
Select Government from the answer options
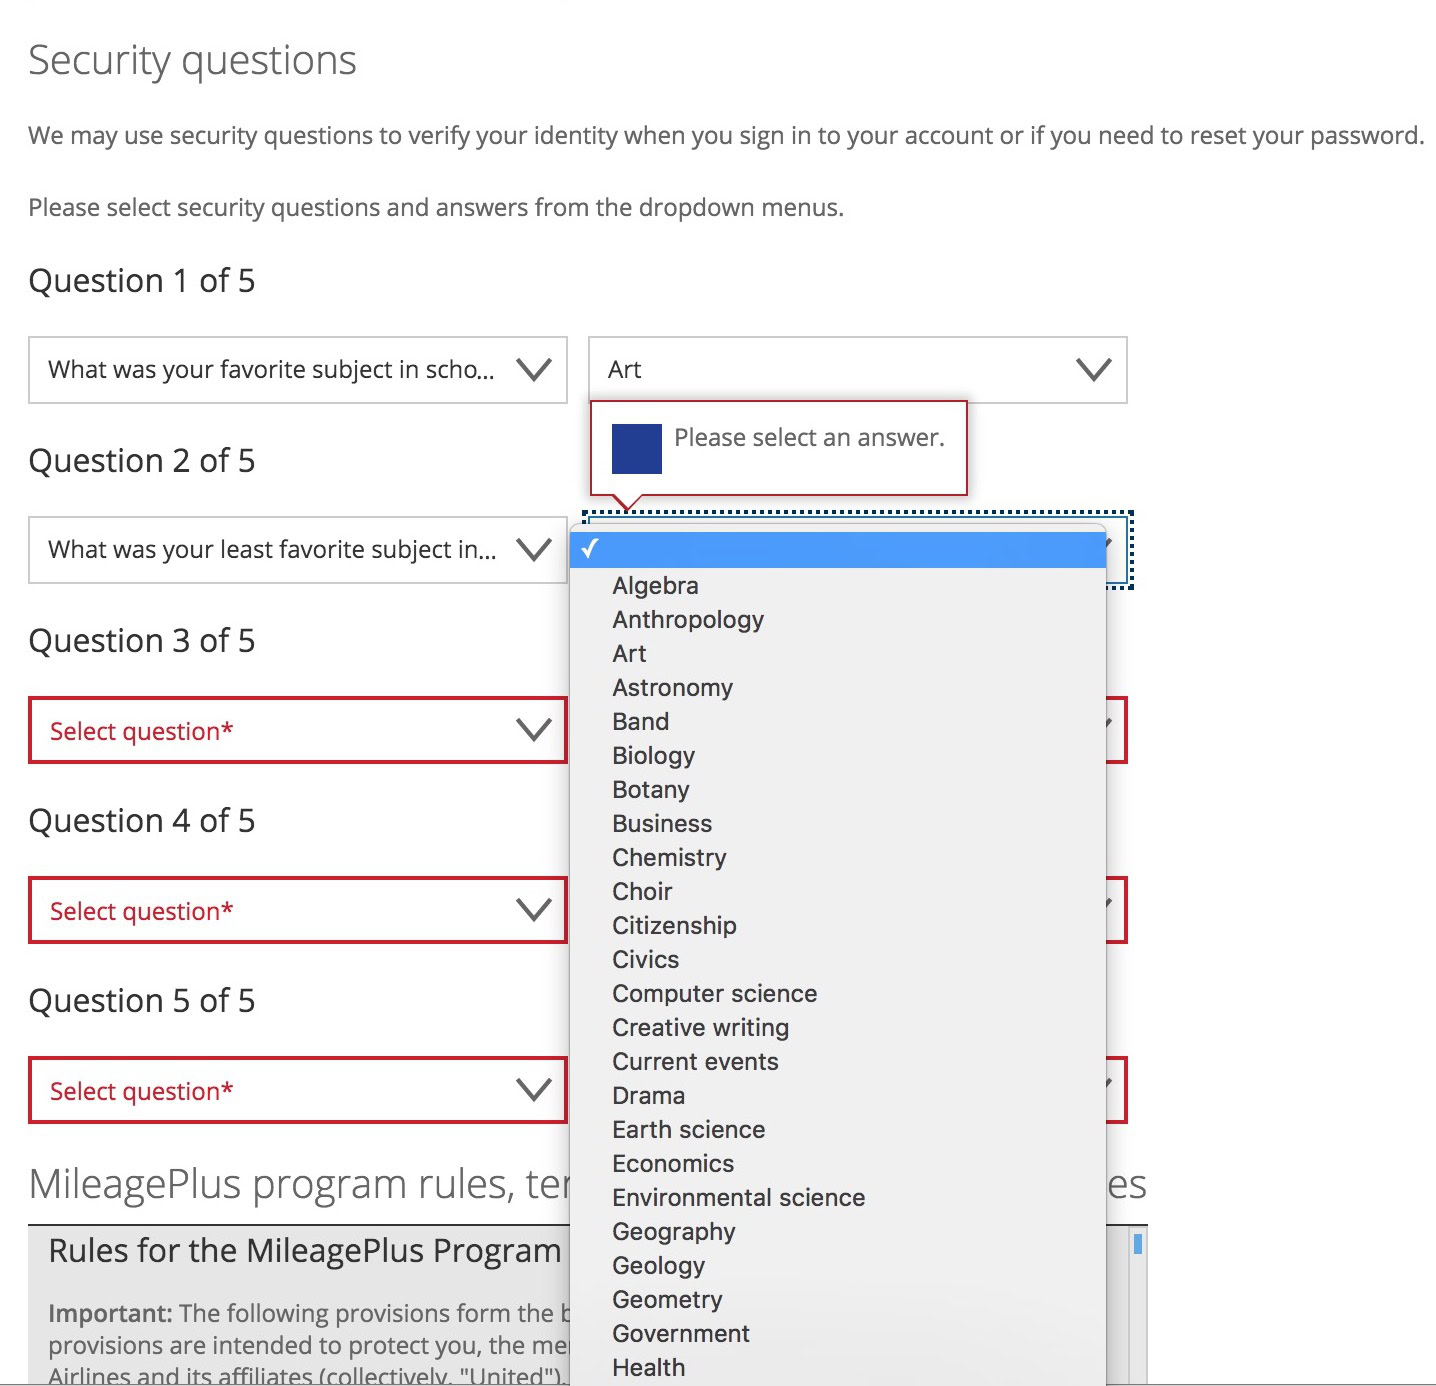point(680,1334)
